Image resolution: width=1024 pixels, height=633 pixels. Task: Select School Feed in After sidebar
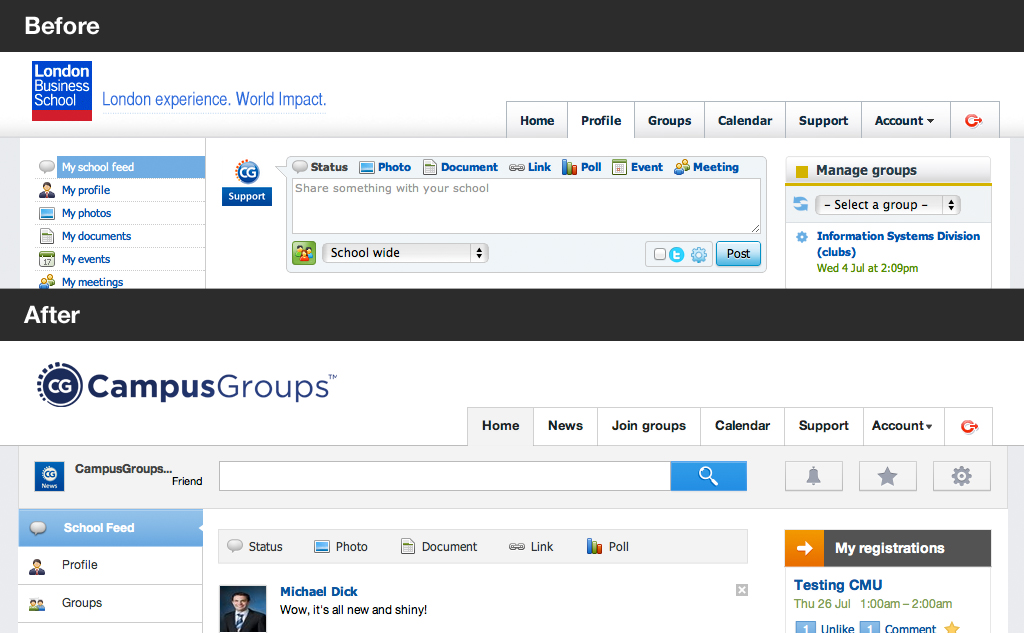111,528
